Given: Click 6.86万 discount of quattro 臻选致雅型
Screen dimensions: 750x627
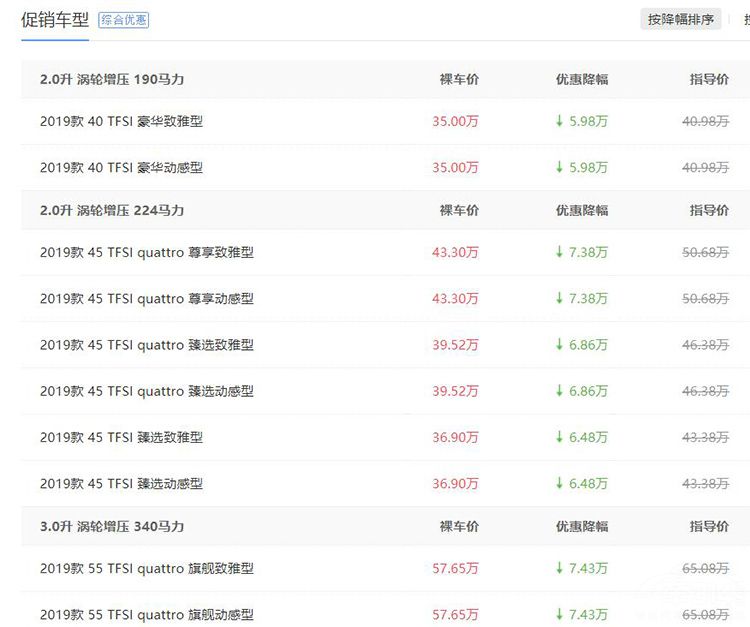Looking at the screenshot, I should 582,345.
